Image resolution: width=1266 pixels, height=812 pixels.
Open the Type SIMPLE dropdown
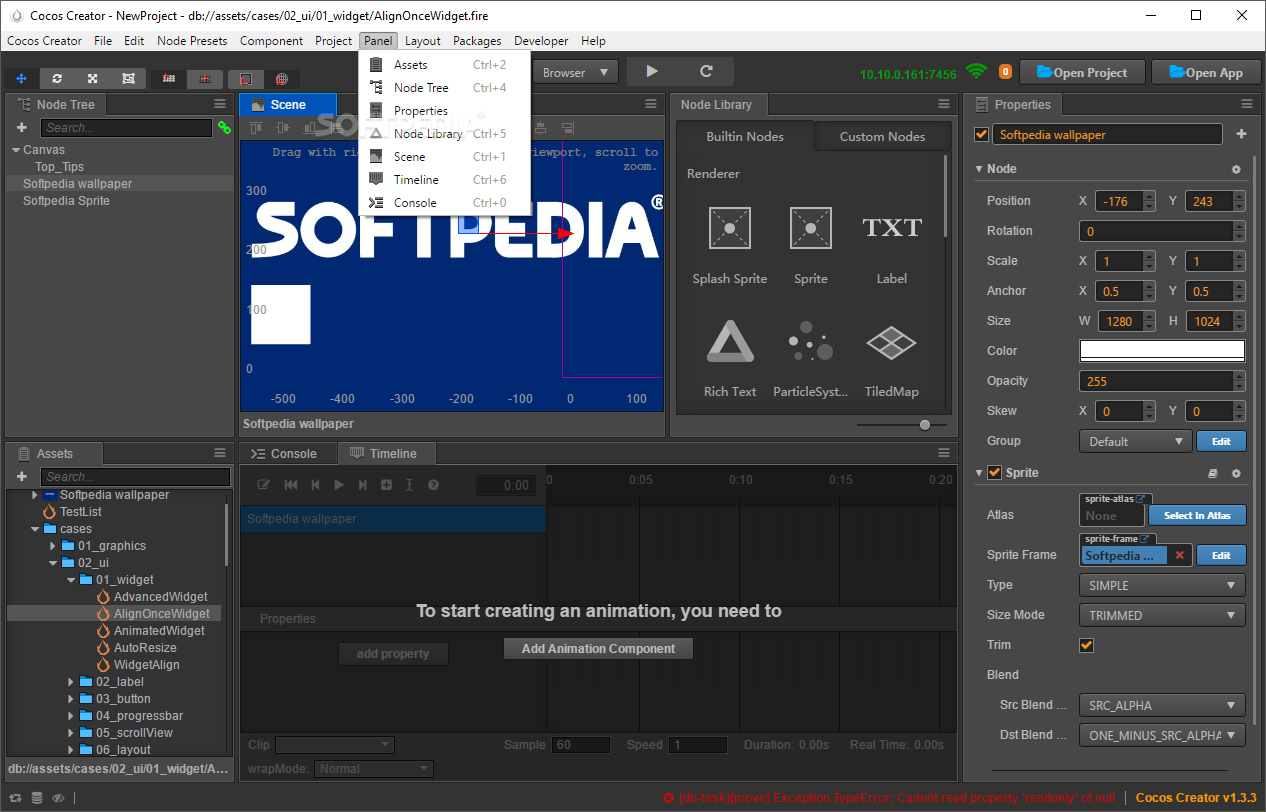(1162, 585)
